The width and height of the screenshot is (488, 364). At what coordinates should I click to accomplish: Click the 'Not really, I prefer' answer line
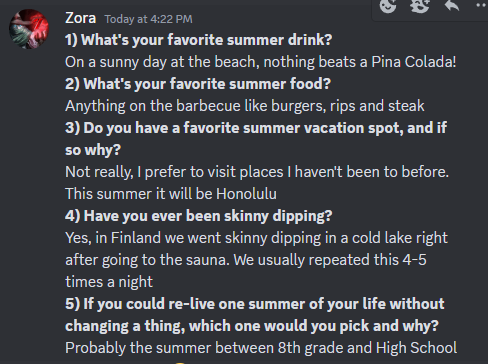257,172
